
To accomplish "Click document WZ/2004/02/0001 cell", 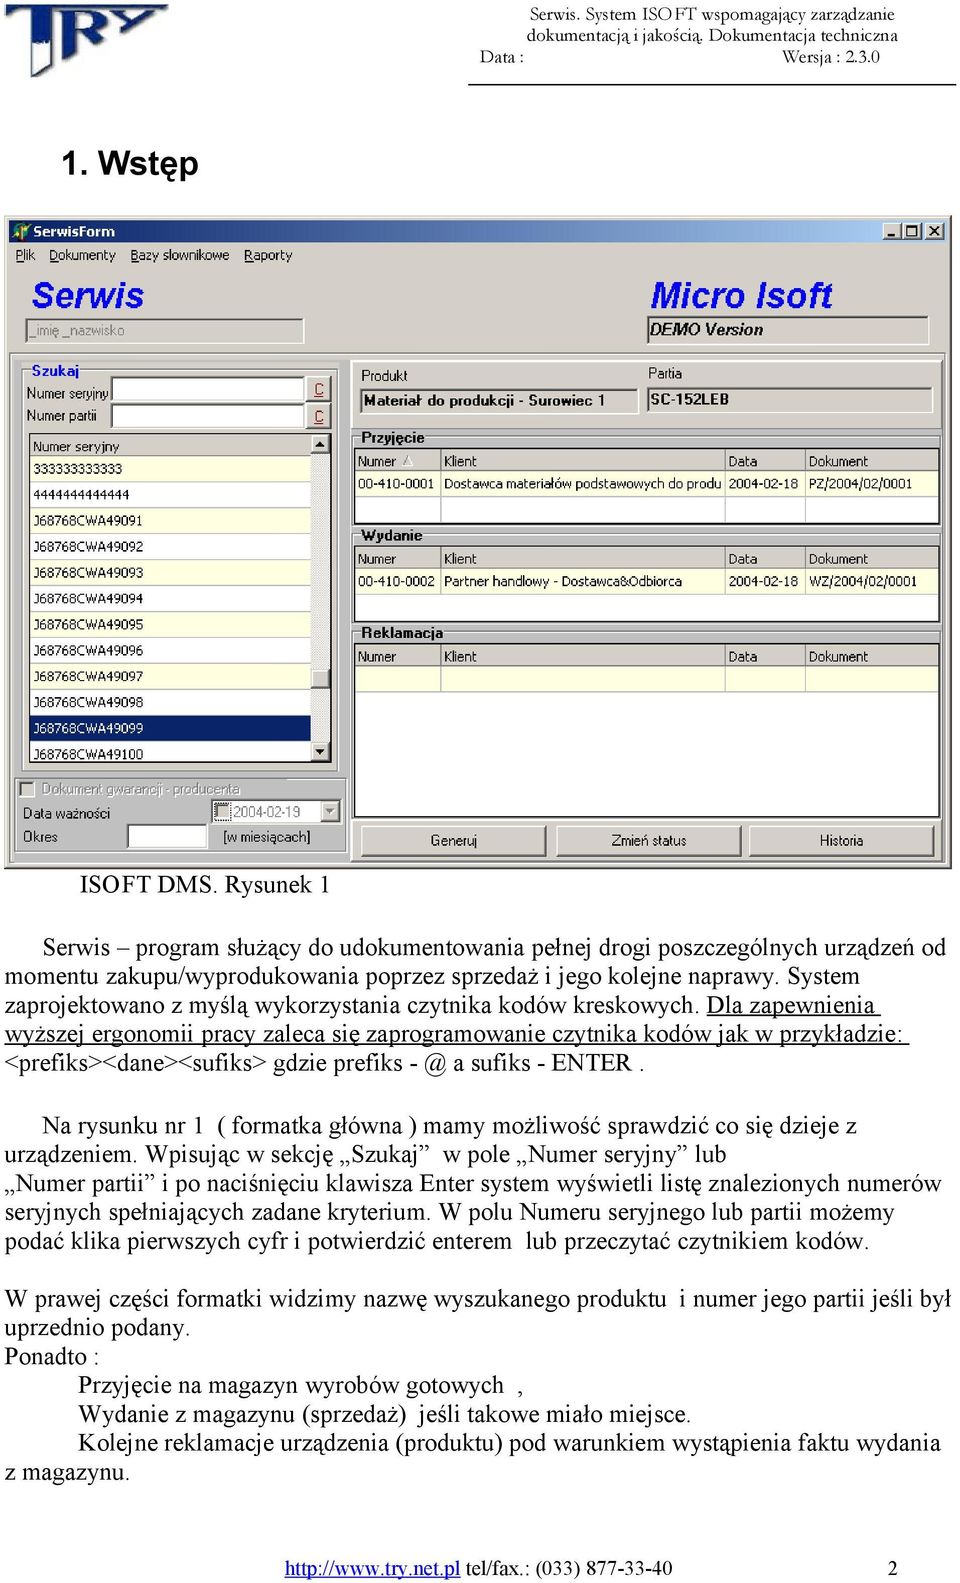I will tap(872, 581).
